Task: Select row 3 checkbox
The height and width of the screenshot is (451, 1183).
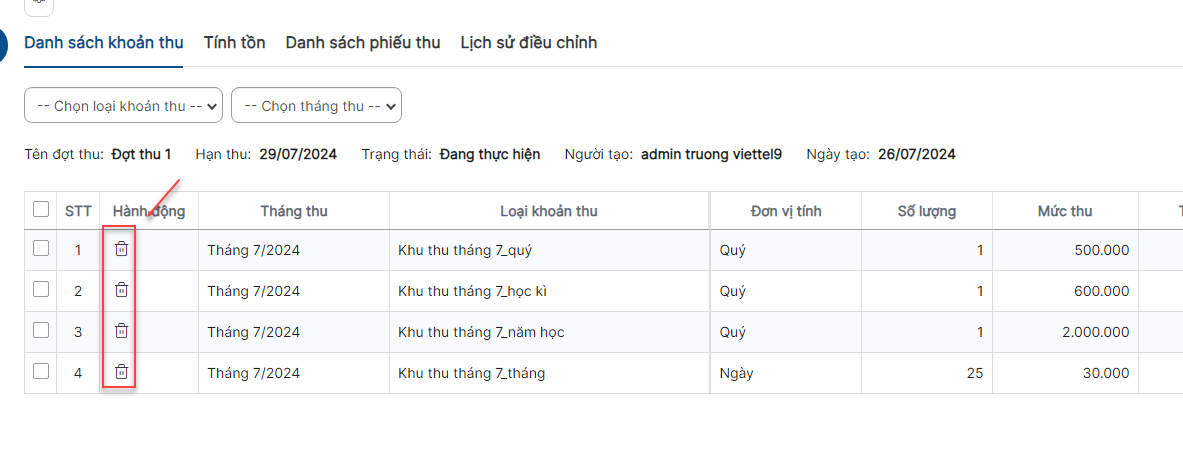Action: pyautogui.click(x=41, y=330)
